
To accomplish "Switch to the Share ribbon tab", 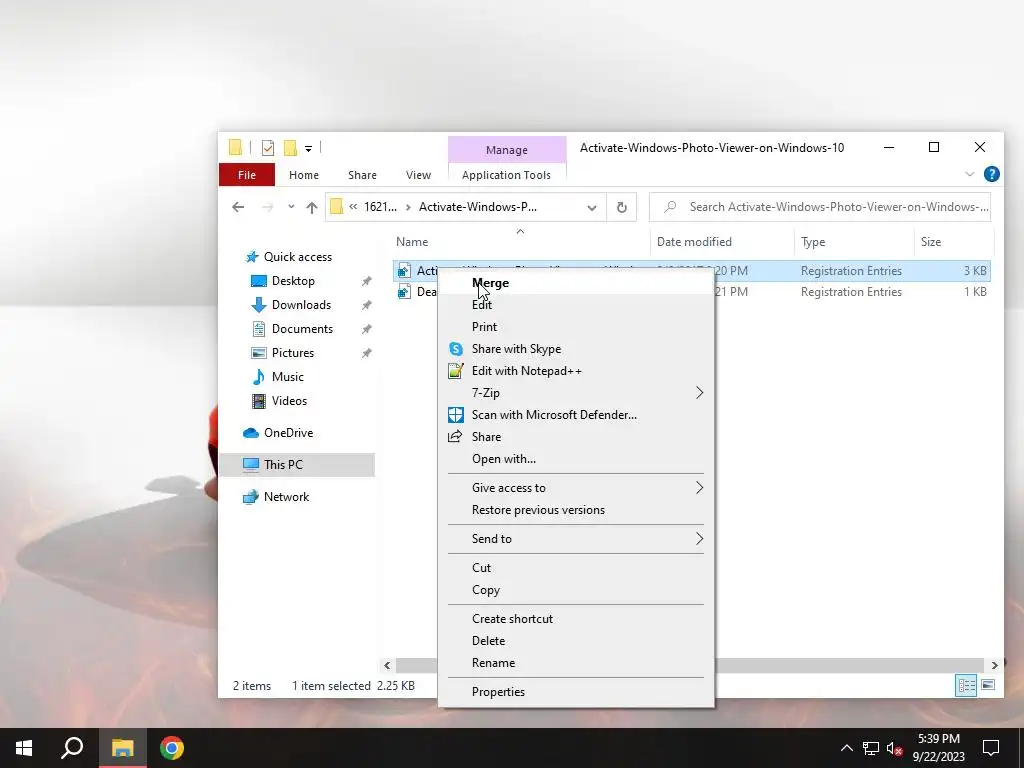I will tap(362, 175).
